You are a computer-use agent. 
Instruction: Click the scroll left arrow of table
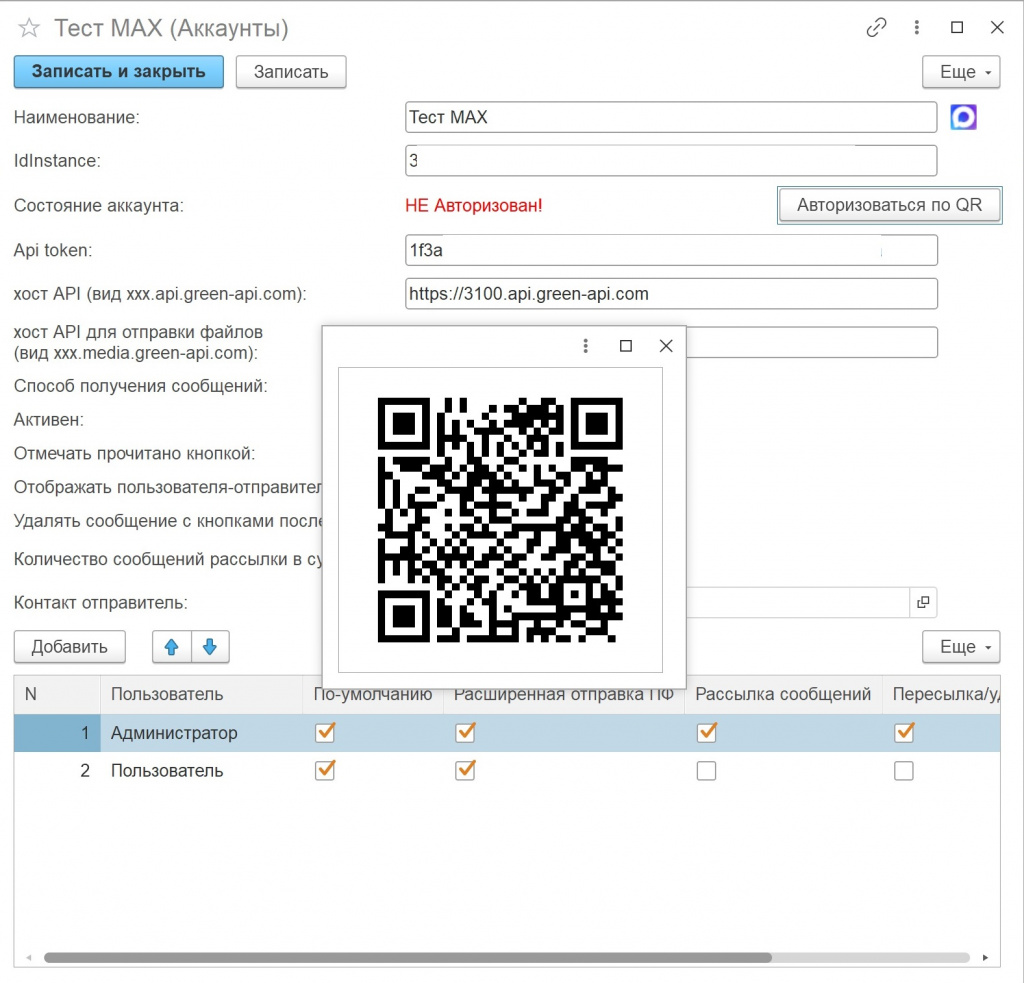(29, 958)
